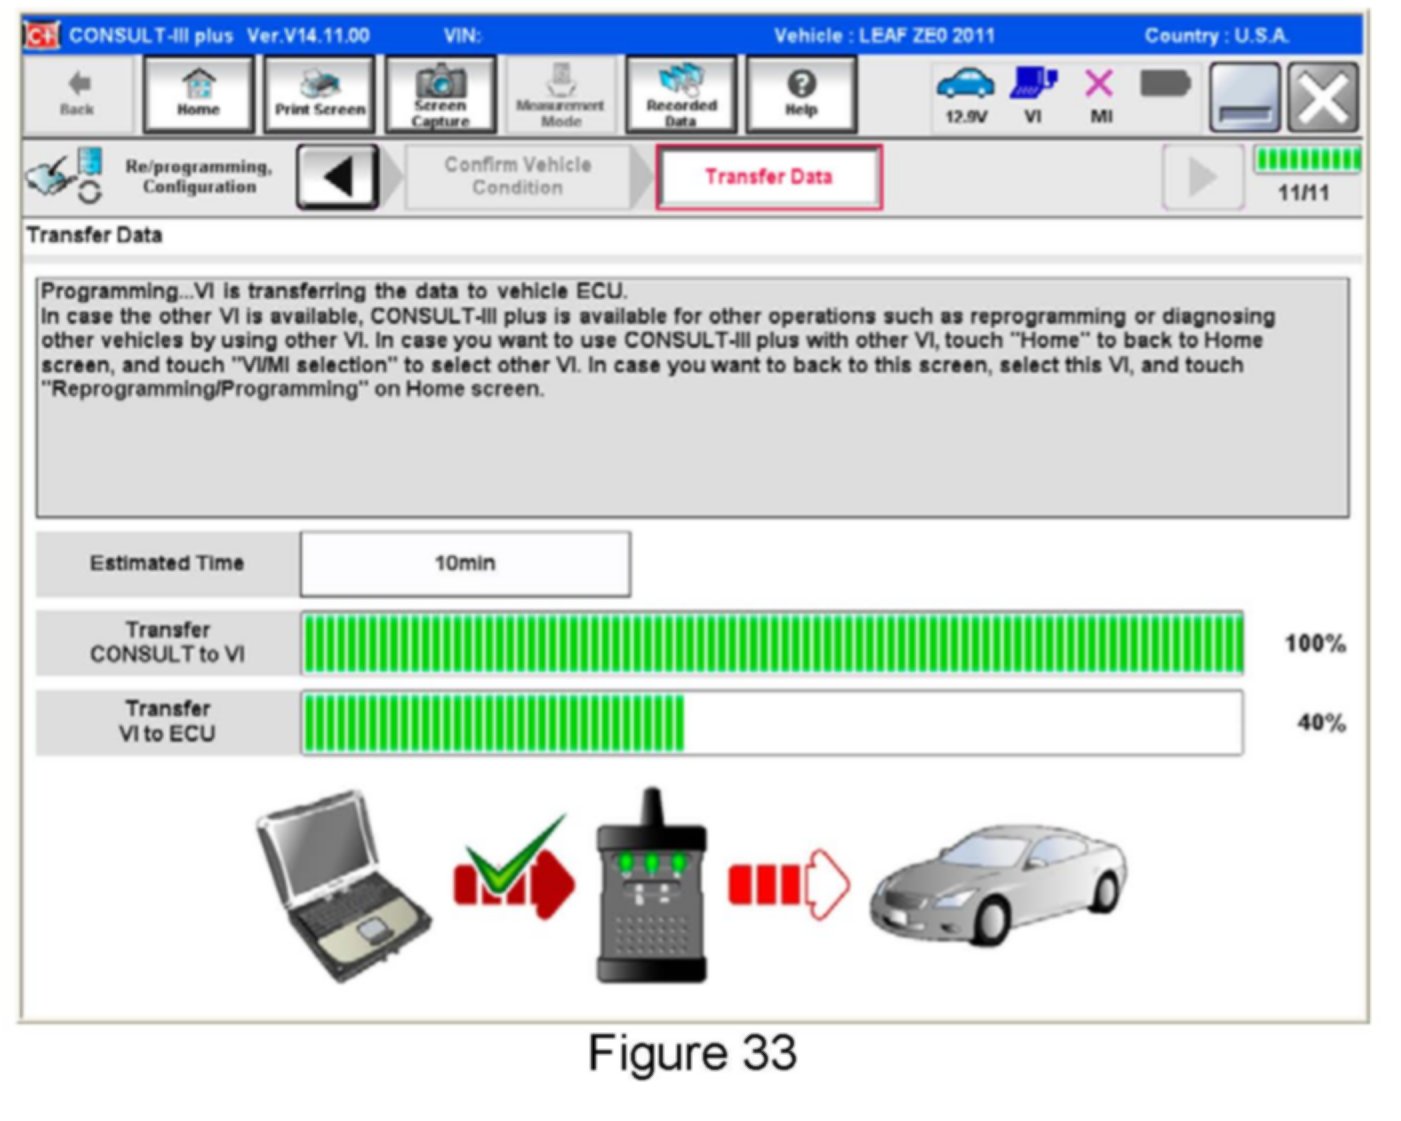Open the Screen Capture tool
The height and width of the screenshot is (1121, 1401).
click(x=440, y=95)
